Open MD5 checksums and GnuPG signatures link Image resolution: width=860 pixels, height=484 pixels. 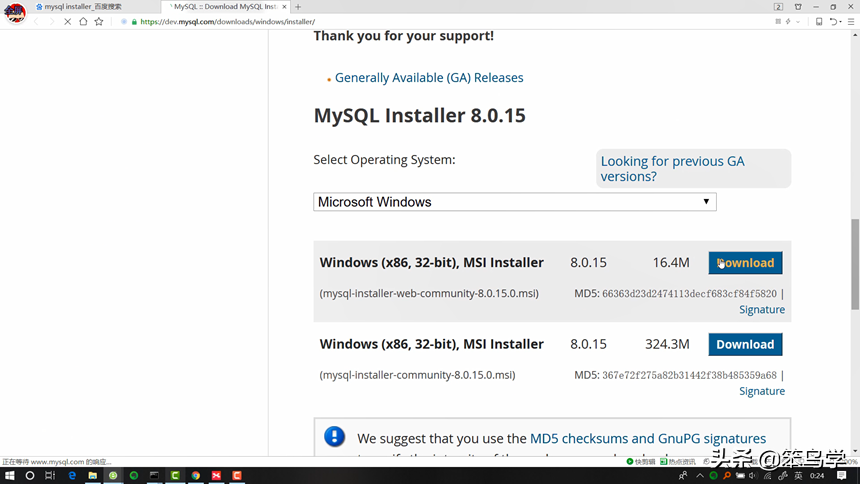point(648,438)
